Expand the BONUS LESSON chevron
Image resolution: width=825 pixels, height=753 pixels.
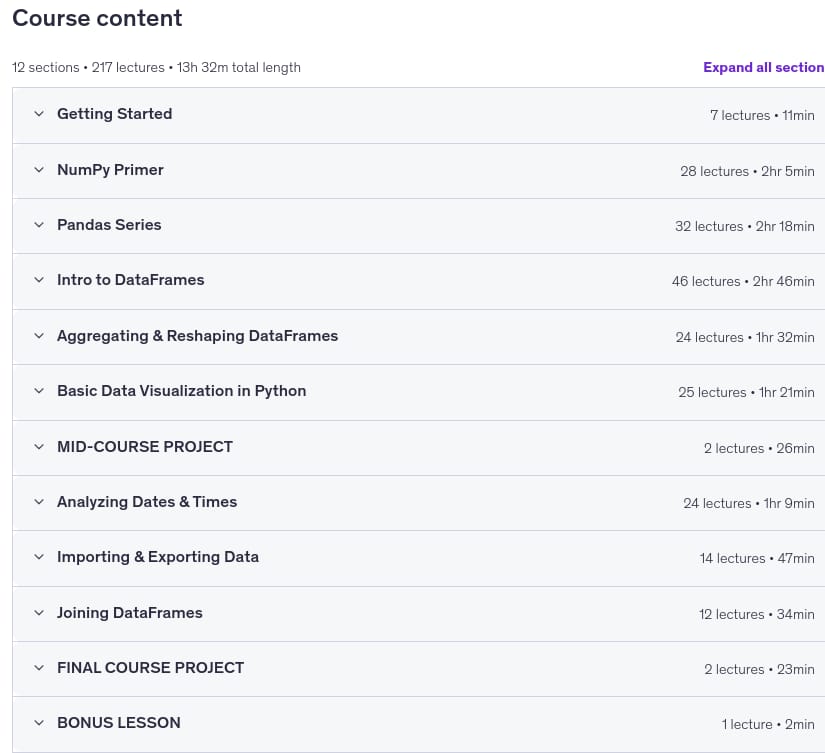click(x=39, y=722)
